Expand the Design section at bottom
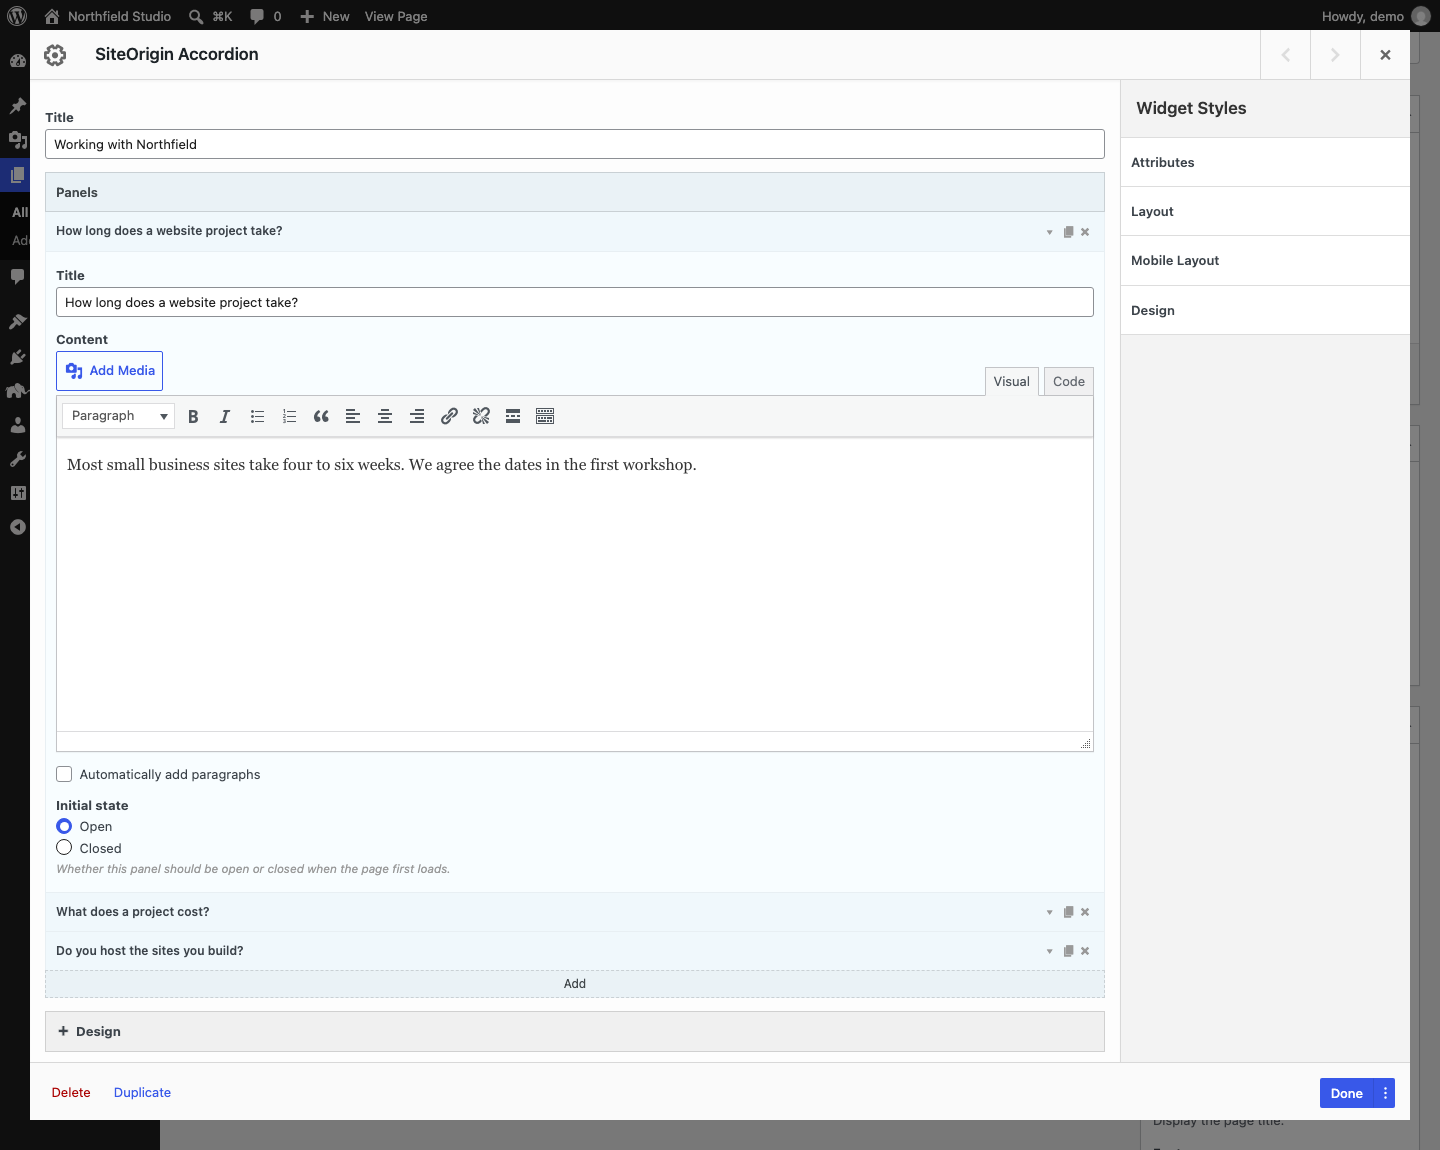The width and height of the screenshot is (1440, 1150). point(575,1031)
